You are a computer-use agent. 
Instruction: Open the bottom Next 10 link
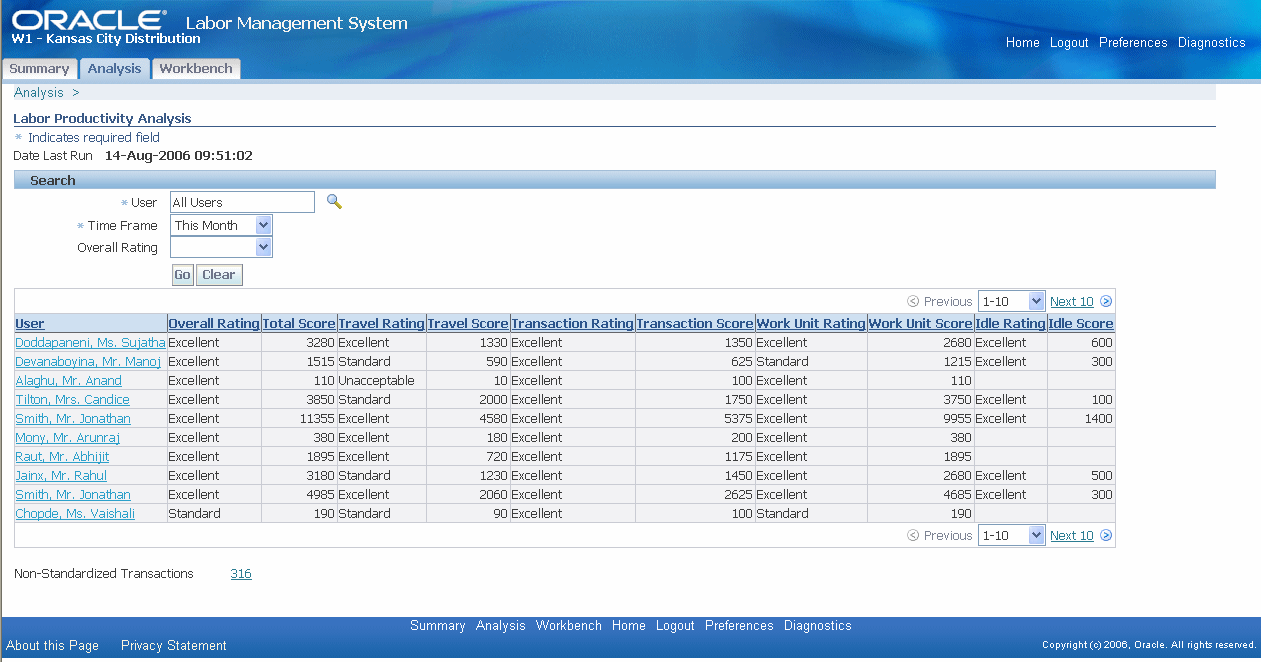[1071, 536]
